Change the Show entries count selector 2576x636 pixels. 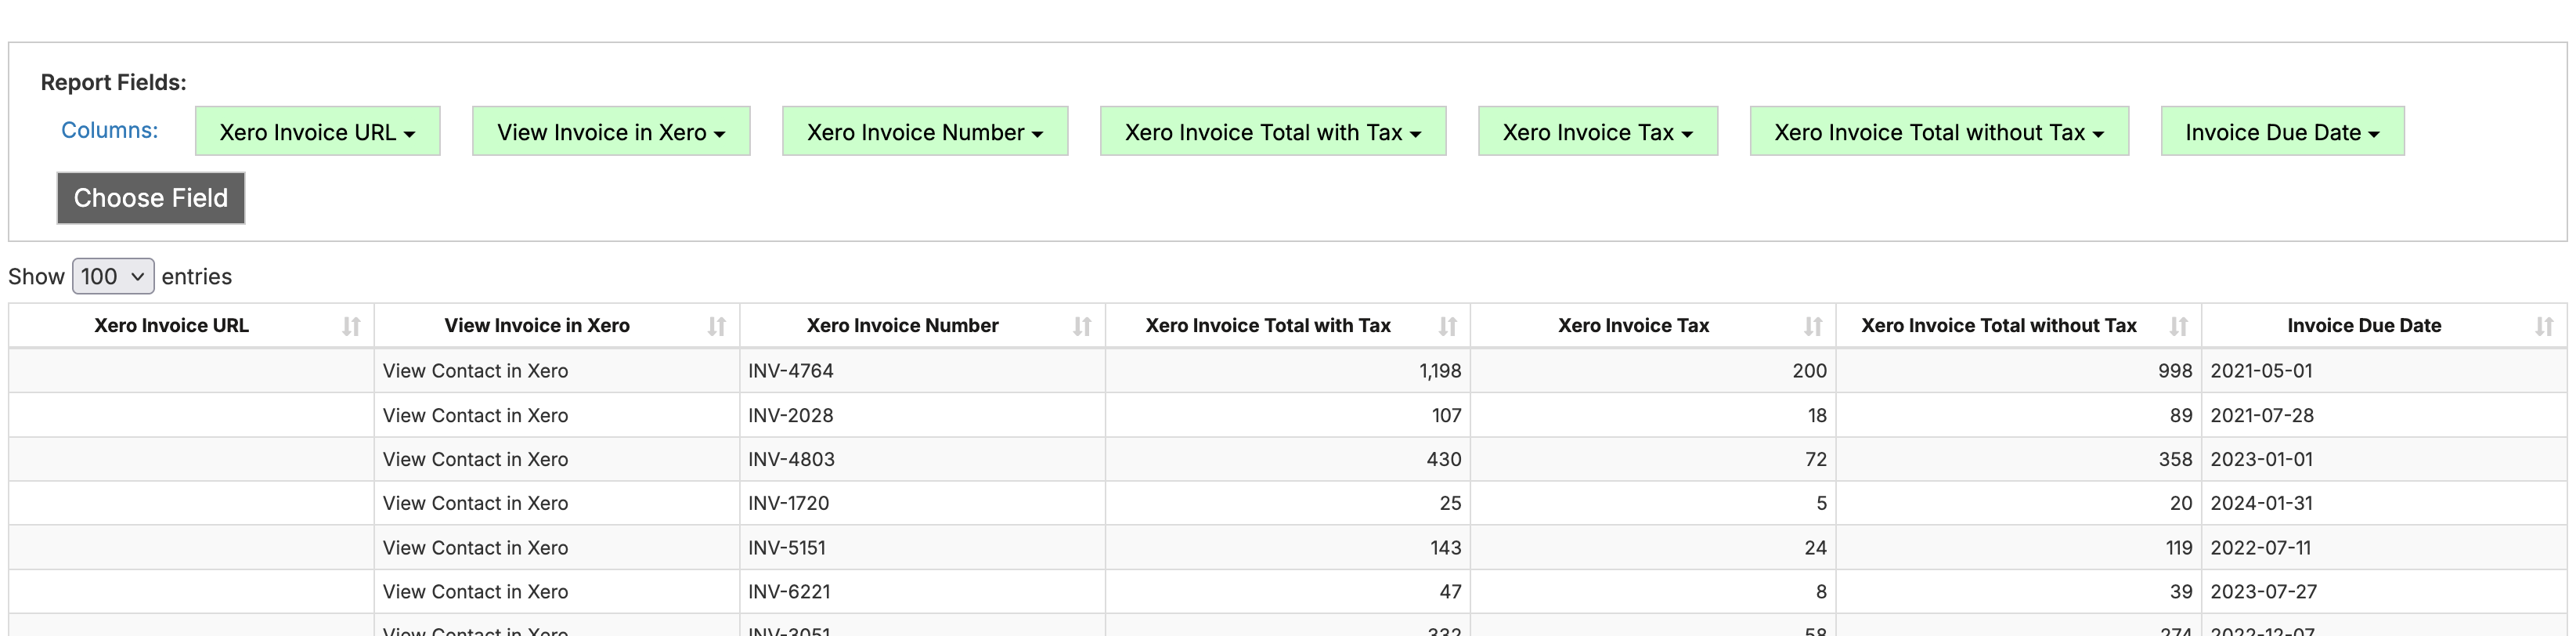point(113,277)
